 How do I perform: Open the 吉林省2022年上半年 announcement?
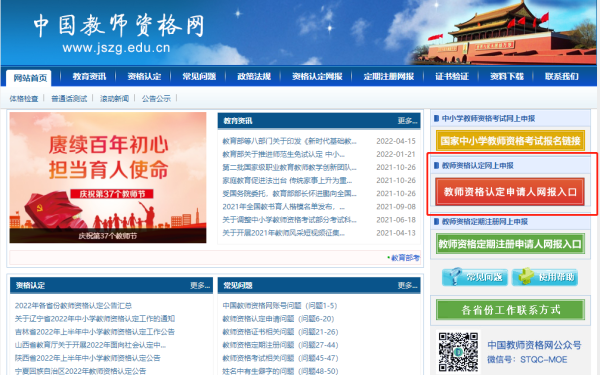click(95, 332)
